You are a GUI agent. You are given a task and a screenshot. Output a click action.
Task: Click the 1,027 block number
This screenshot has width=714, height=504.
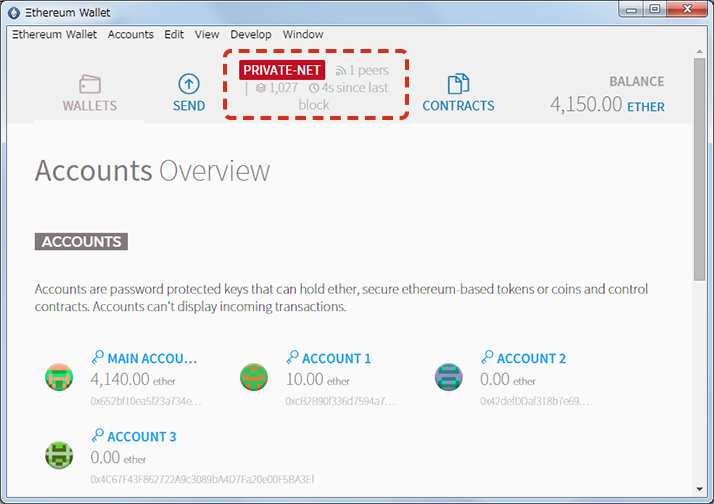(283, 87)
